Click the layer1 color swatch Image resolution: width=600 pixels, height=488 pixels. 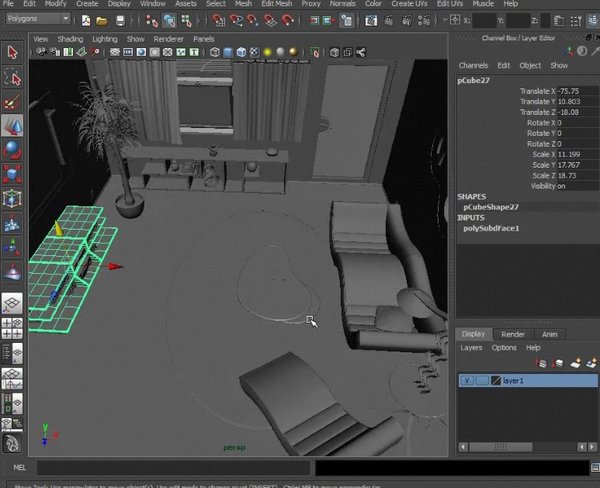[x=496, y=380]
